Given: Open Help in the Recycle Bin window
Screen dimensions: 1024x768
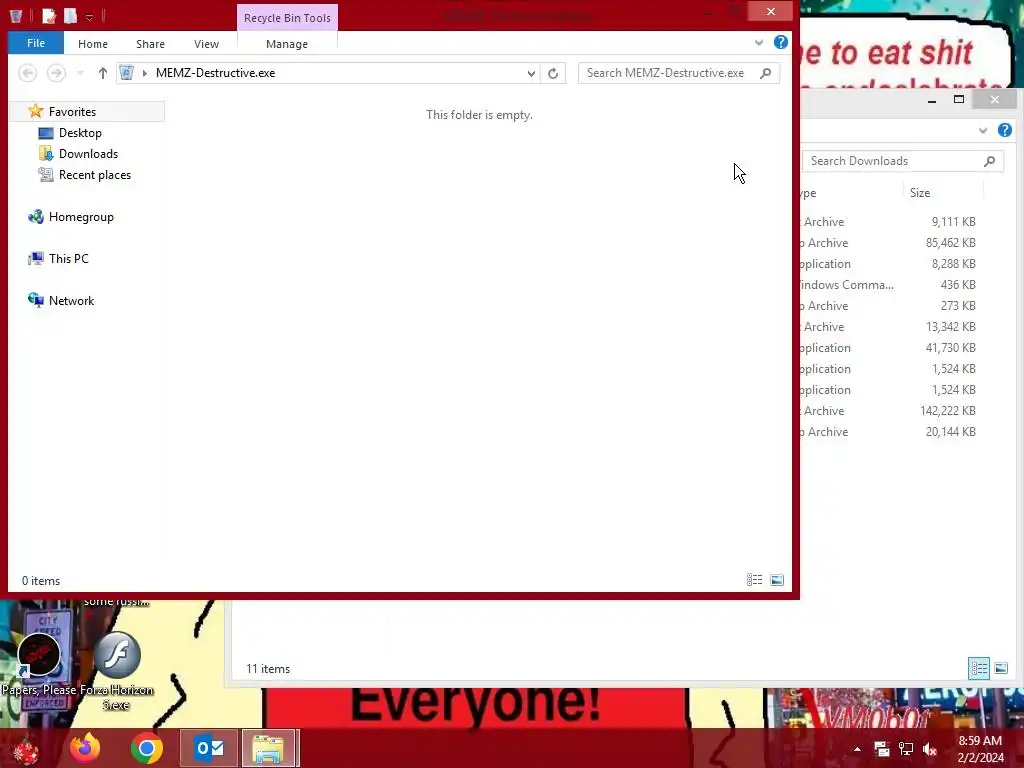Looking at the screenshot, I should [780, 42].
